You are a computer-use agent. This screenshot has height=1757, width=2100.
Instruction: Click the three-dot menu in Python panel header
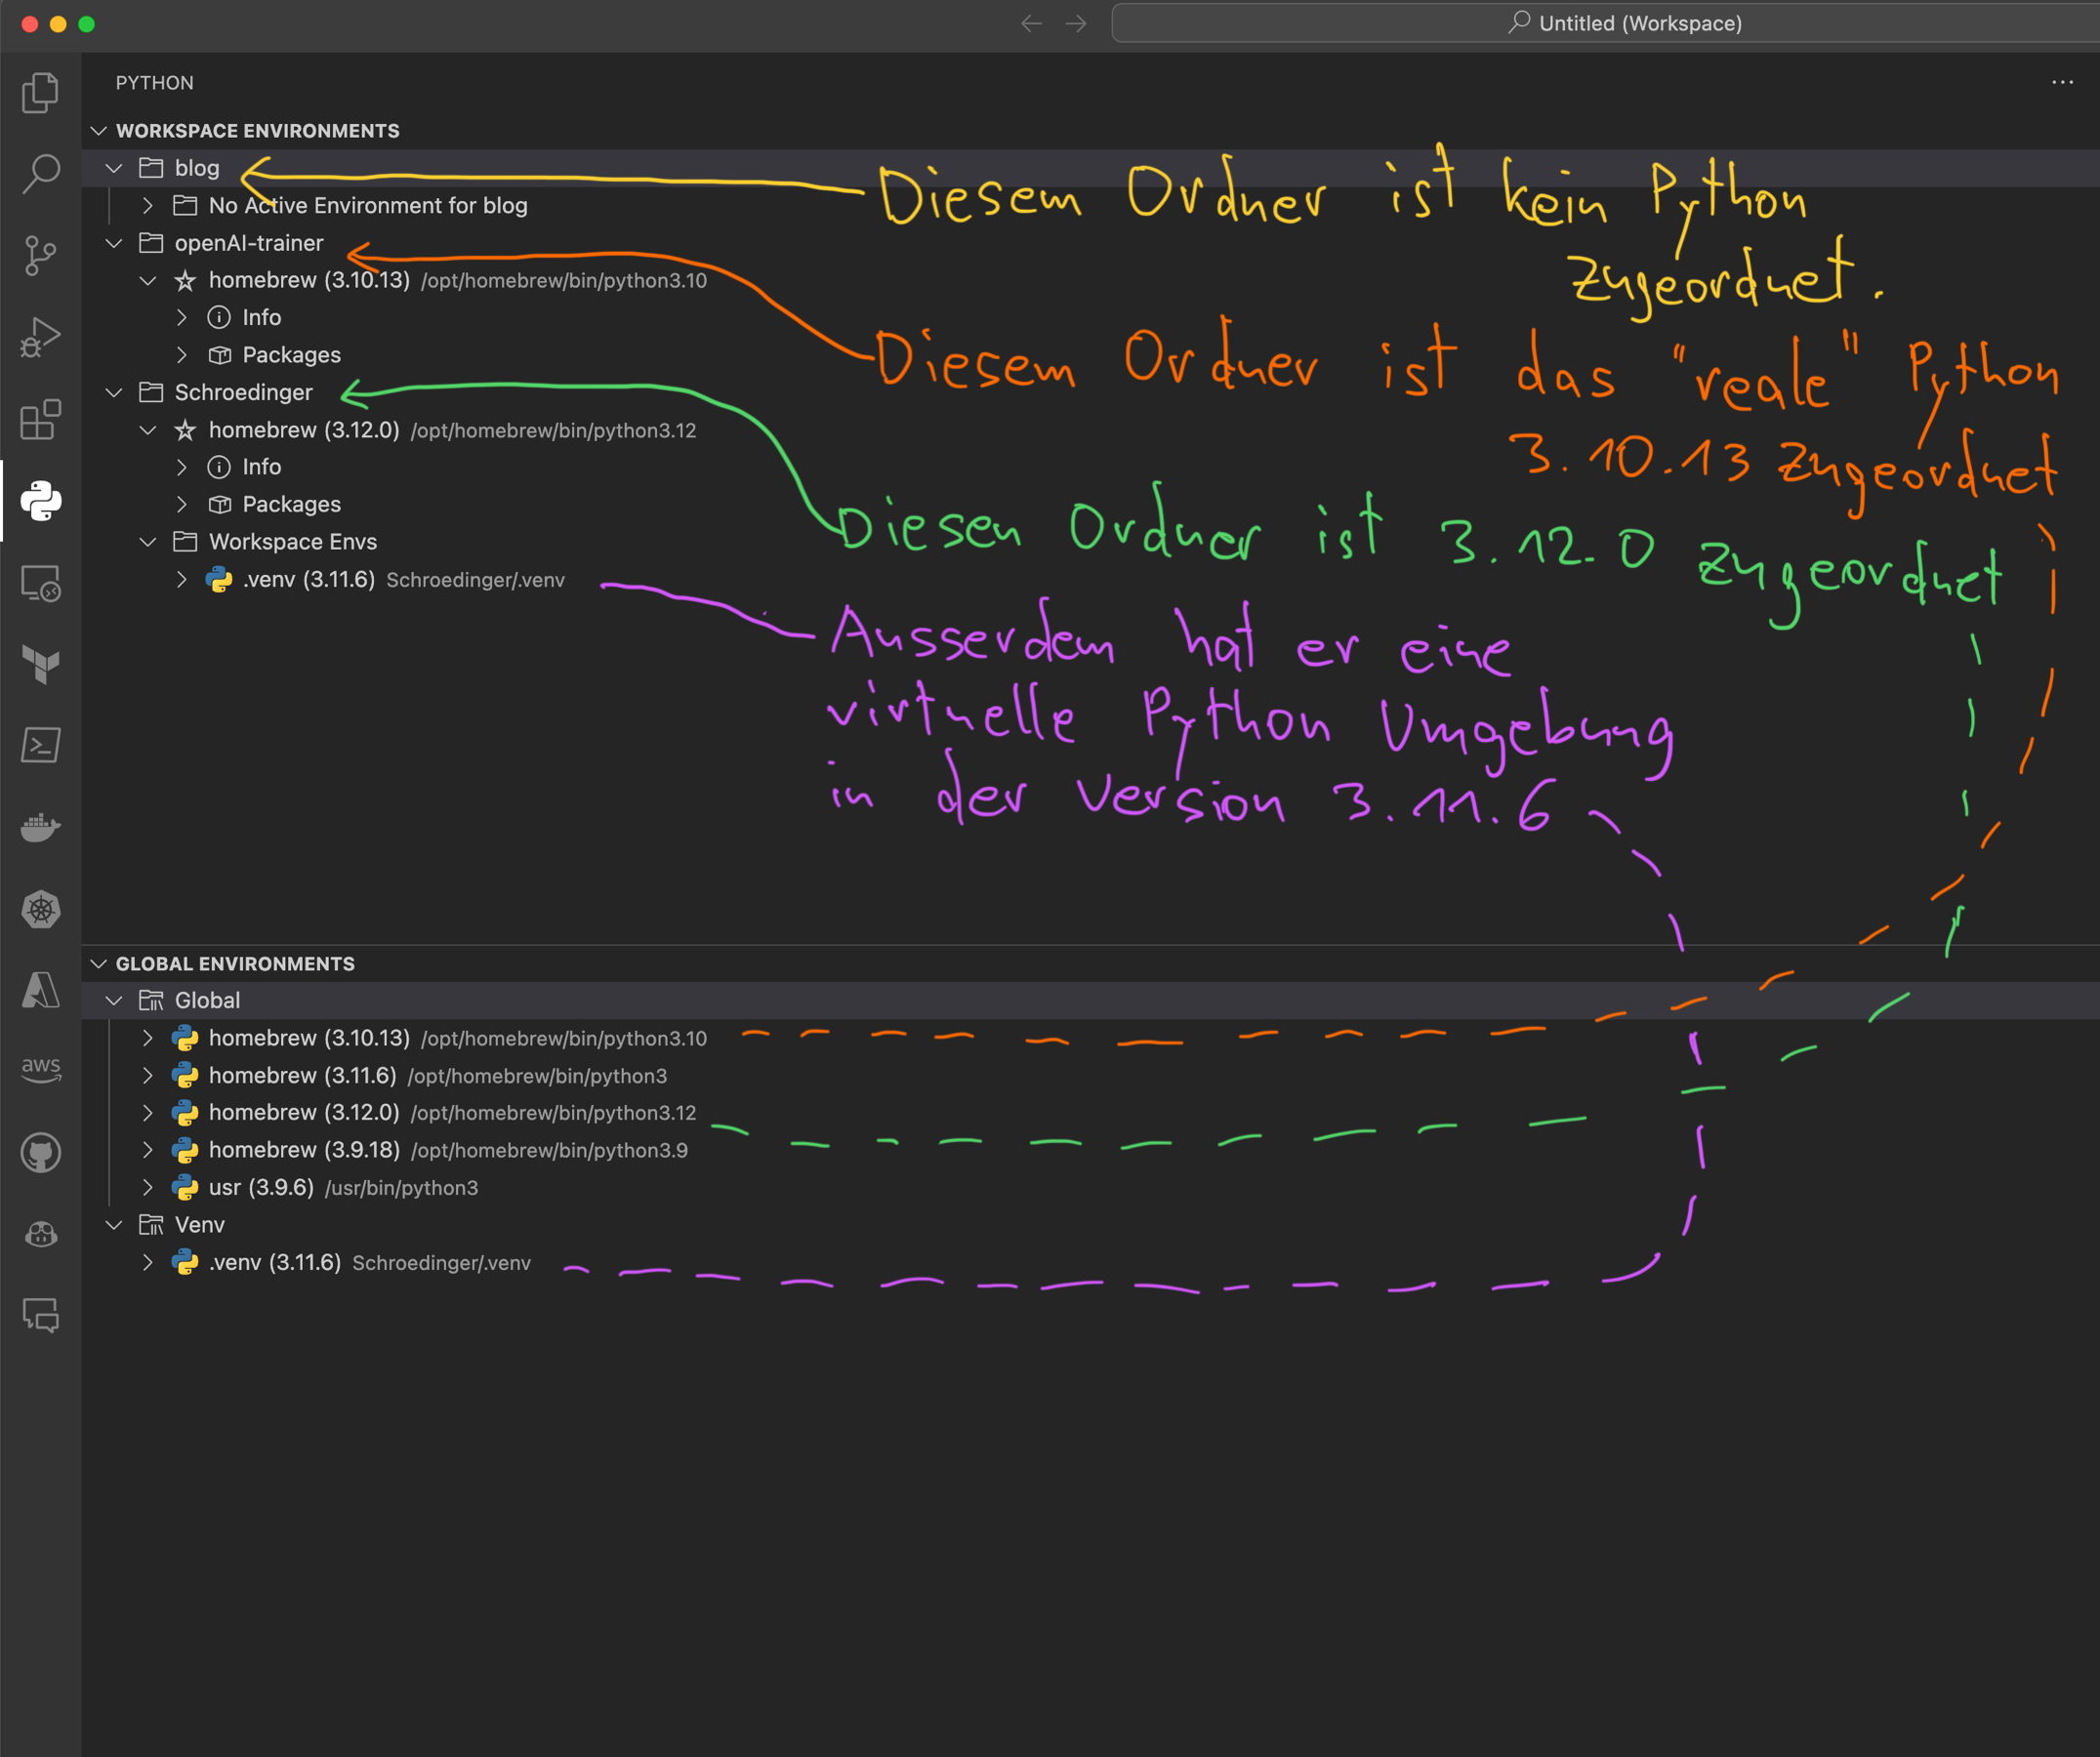2063,84
